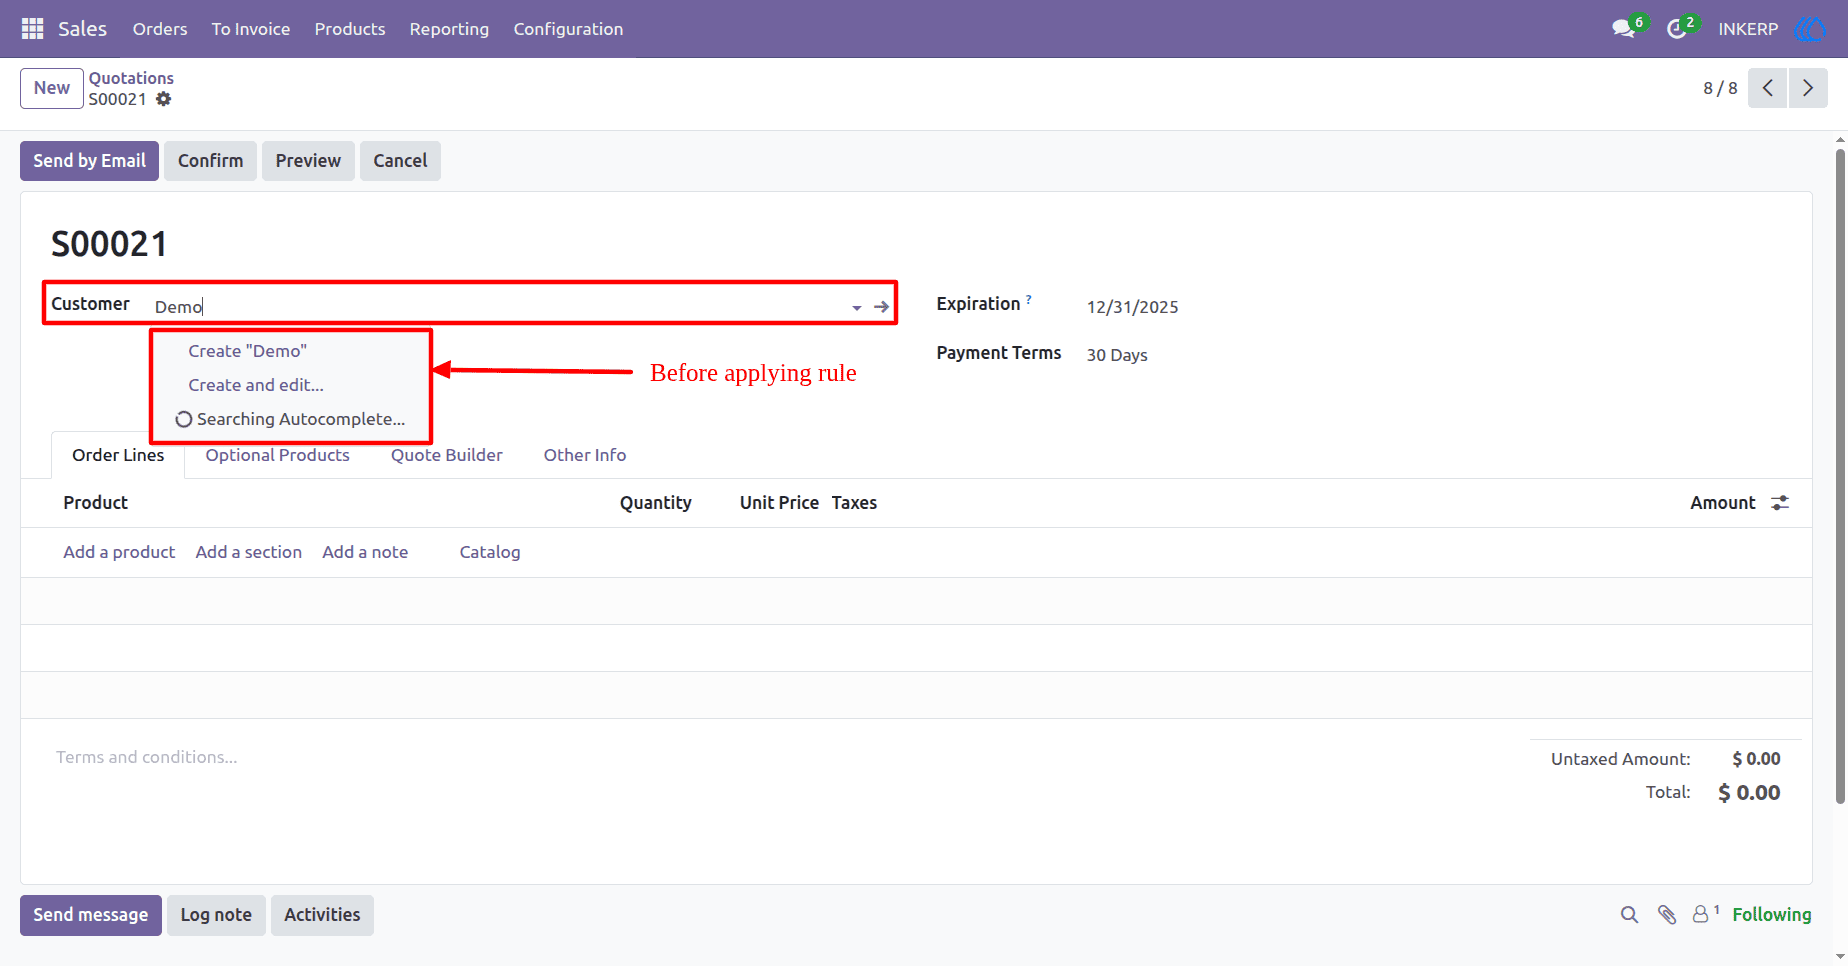Open the conversations chat icon
This screenshot has width=1848, height=966.
pos(1624,29)
